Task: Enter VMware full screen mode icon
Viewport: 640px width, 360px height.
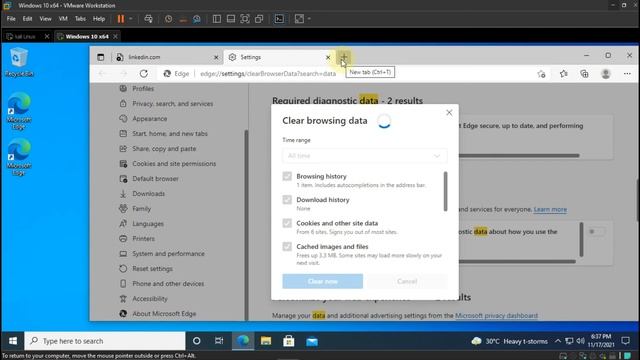Action: (x=245, y=19)
